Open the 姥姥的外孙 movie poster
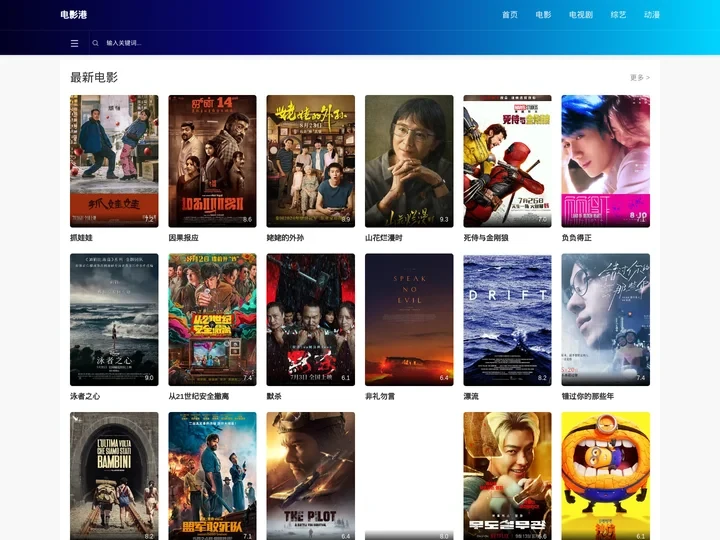This screenshot has width=720, height=540. 310,161
